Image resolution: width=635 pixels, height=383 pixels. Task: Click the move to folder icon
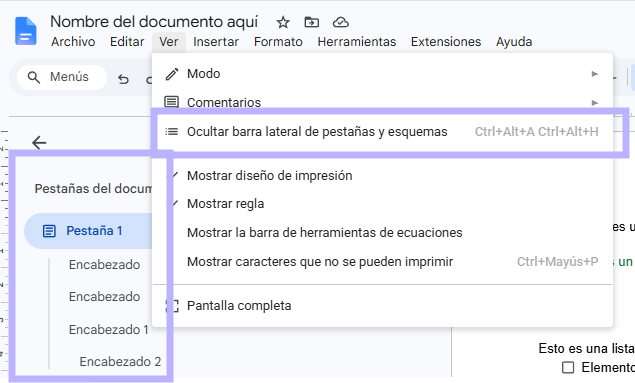311,22
